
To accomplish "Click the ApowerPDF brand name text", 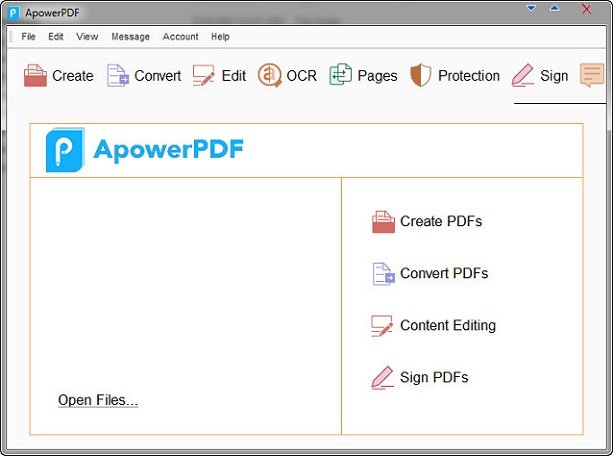I will 168,149.
